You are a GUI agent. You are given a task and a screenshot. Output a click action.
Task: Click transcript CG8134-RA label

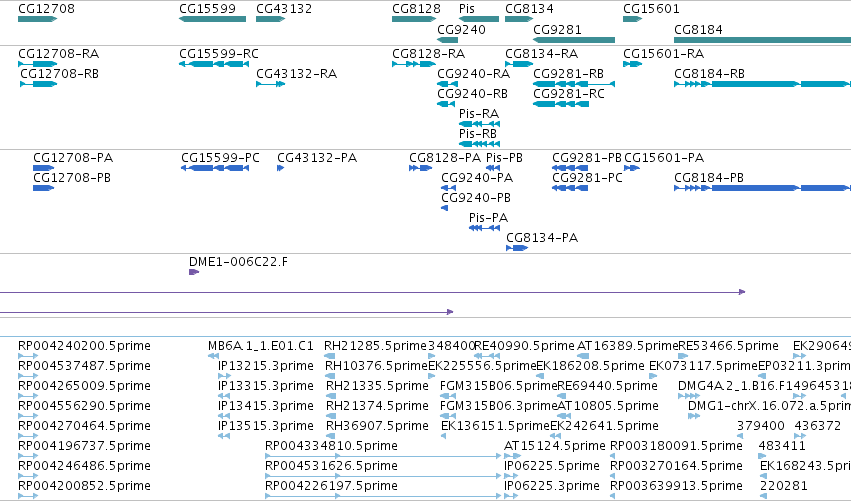542,54
